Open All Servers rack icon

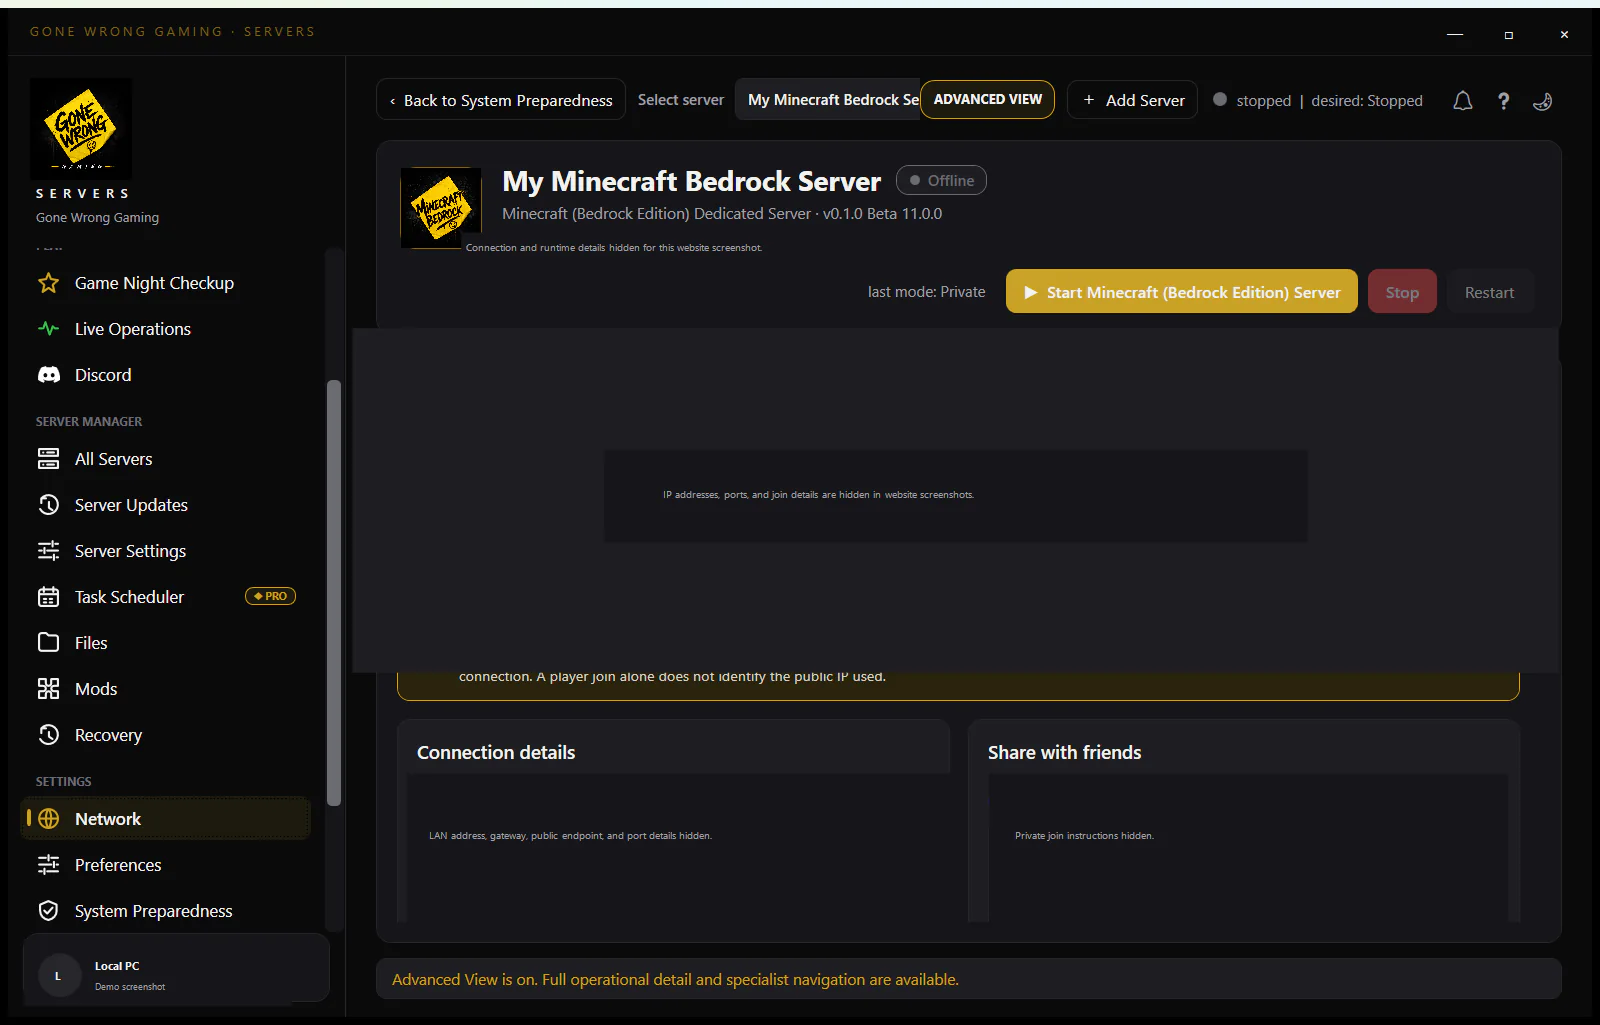tap(48, 459)
